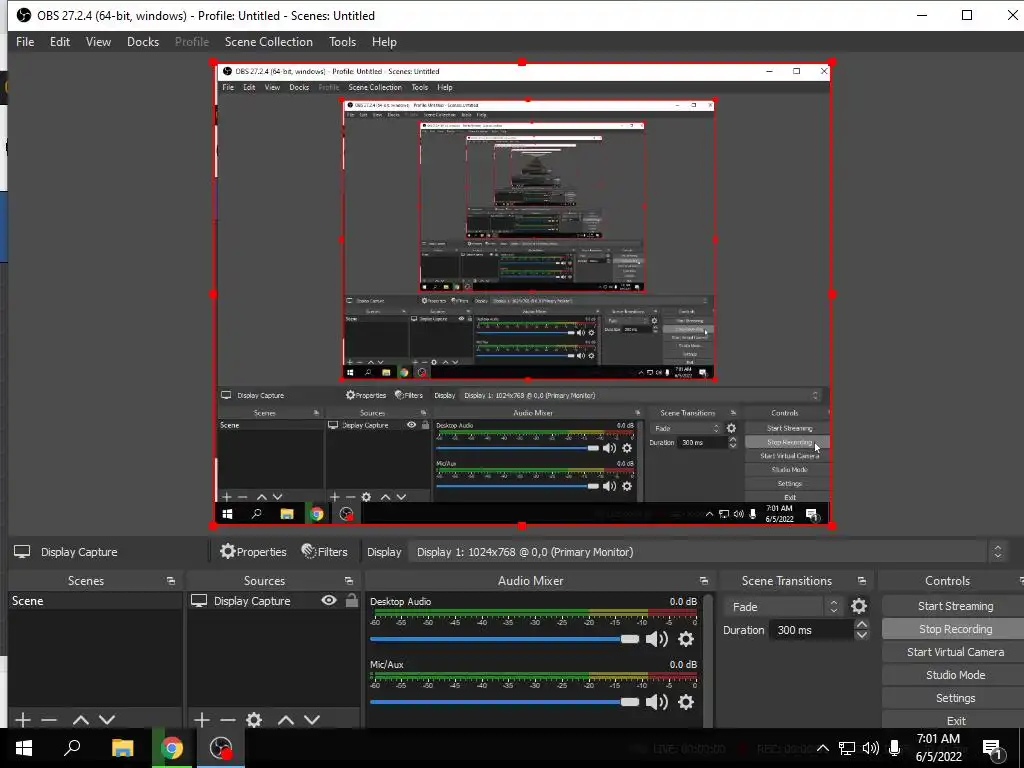Open network status tray icon

click(x=847, y=748)
